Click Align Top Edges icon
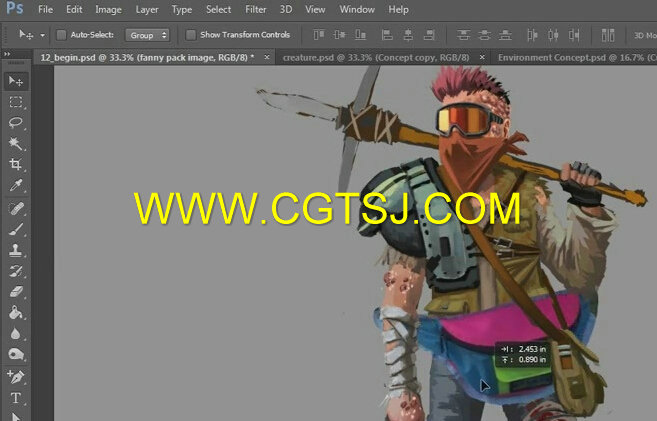Image resolution: width=657 pixels, height=421 pixels. (319, 35)
